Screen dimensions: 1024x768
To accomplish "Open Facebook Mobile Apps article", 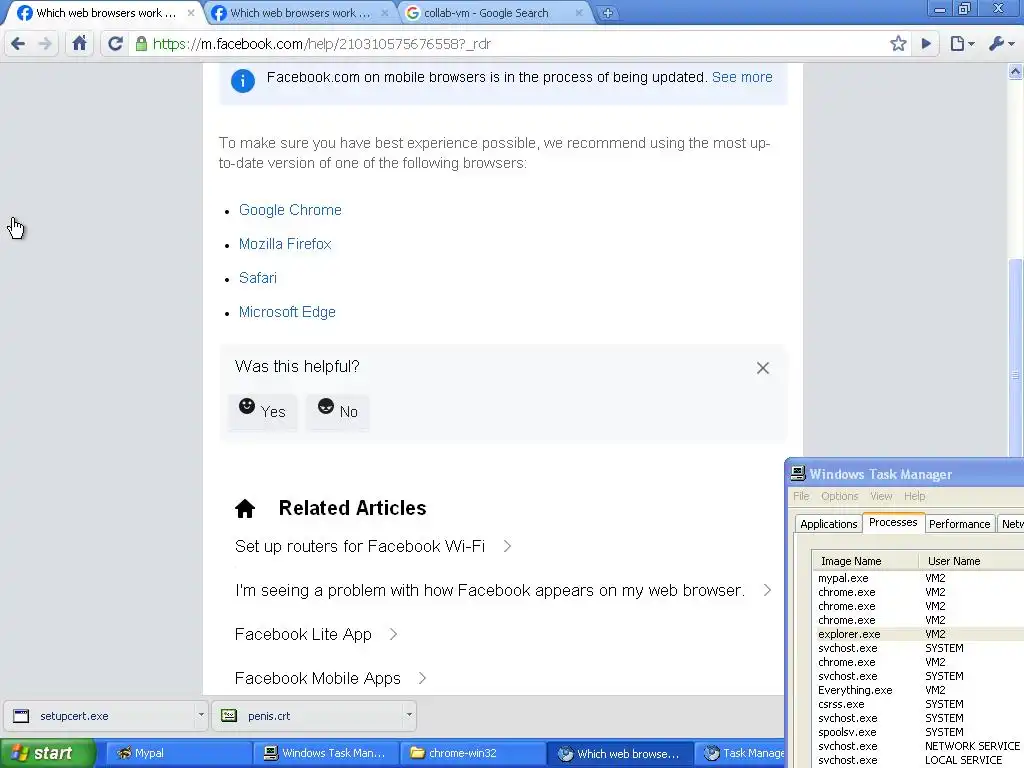I will coord(317,679).
